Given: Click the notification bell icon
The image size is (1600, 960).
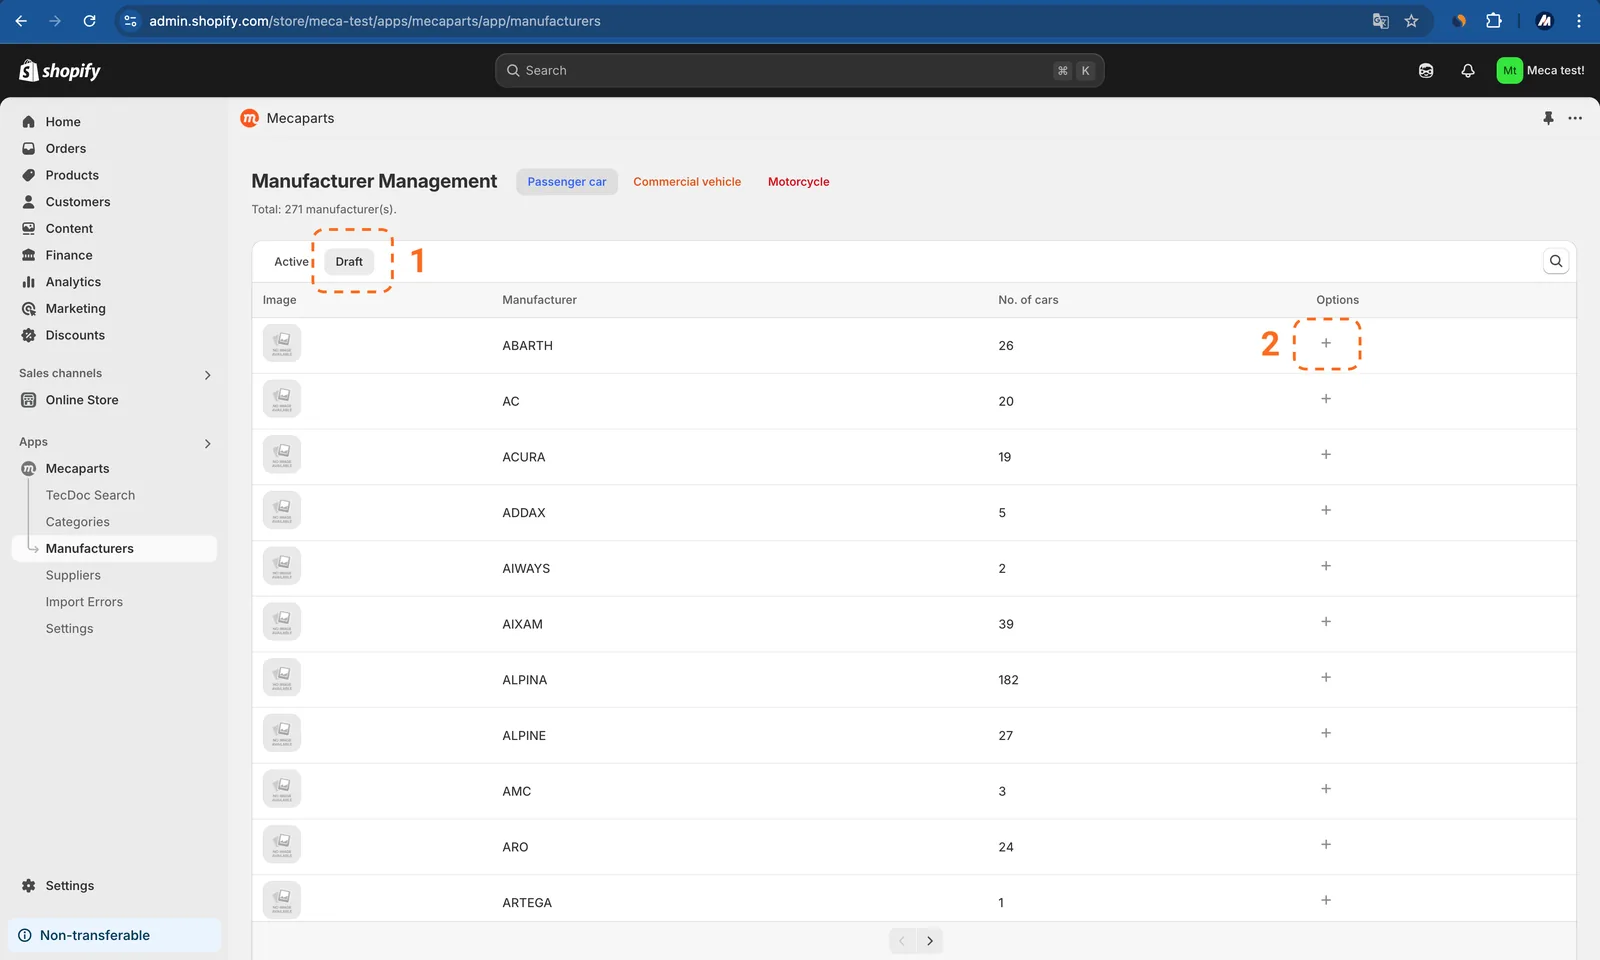Looking at the screenshot, I should tap(1468, 70).
